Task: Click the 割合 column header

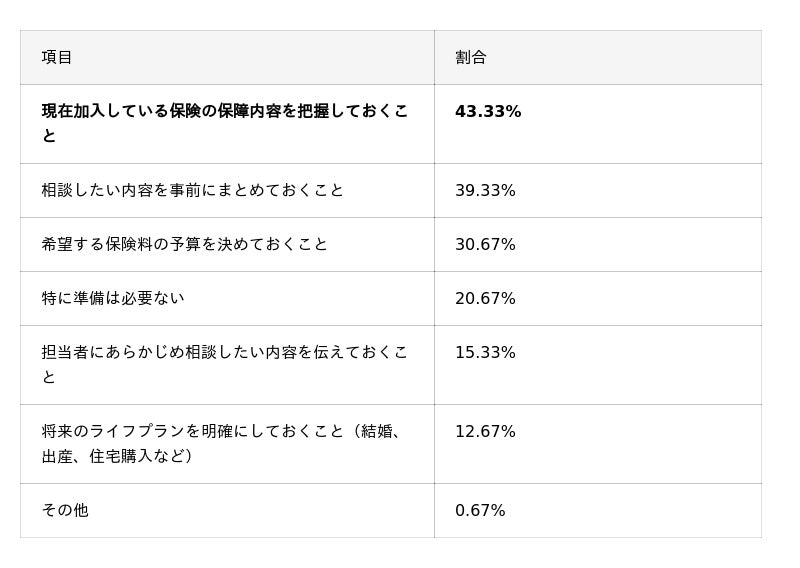Action: 470,58
